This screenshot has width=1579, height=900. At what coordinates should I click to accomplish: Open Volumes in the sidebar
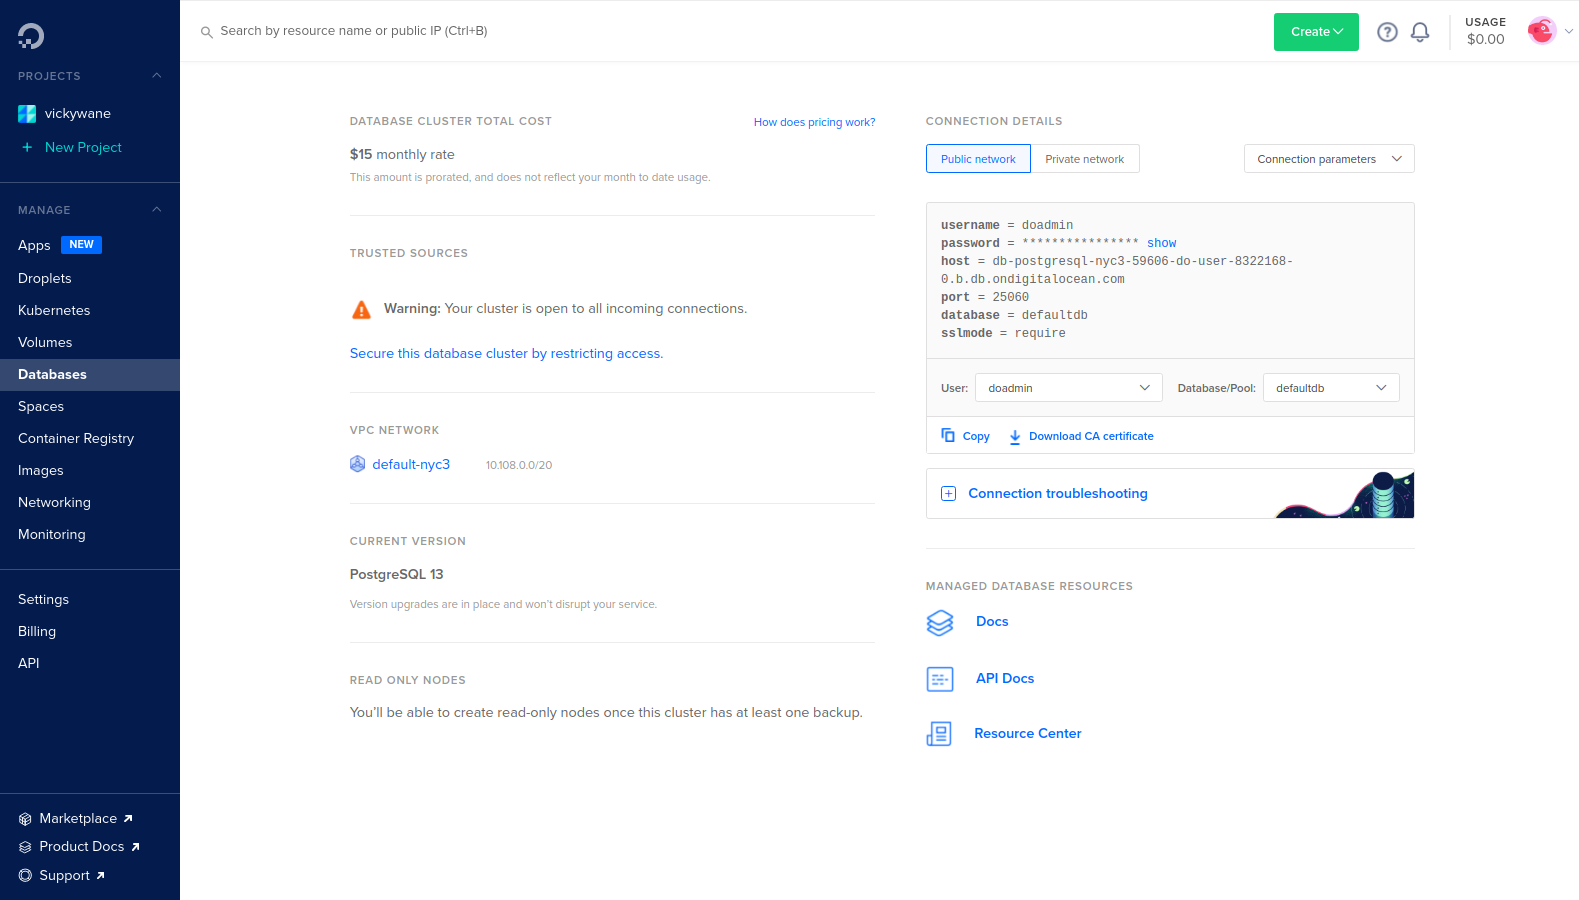(45, 343)
